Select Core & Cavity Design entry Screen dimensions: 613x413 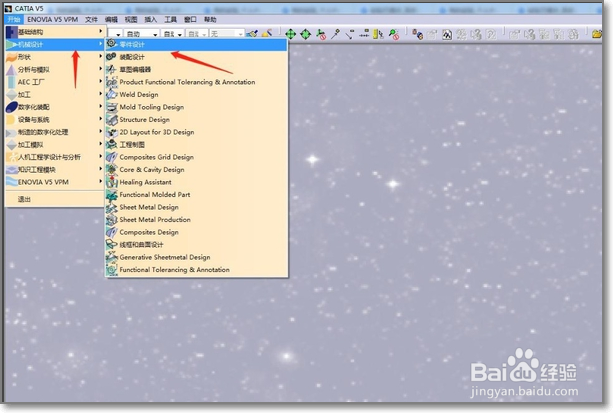coord(197,170)
